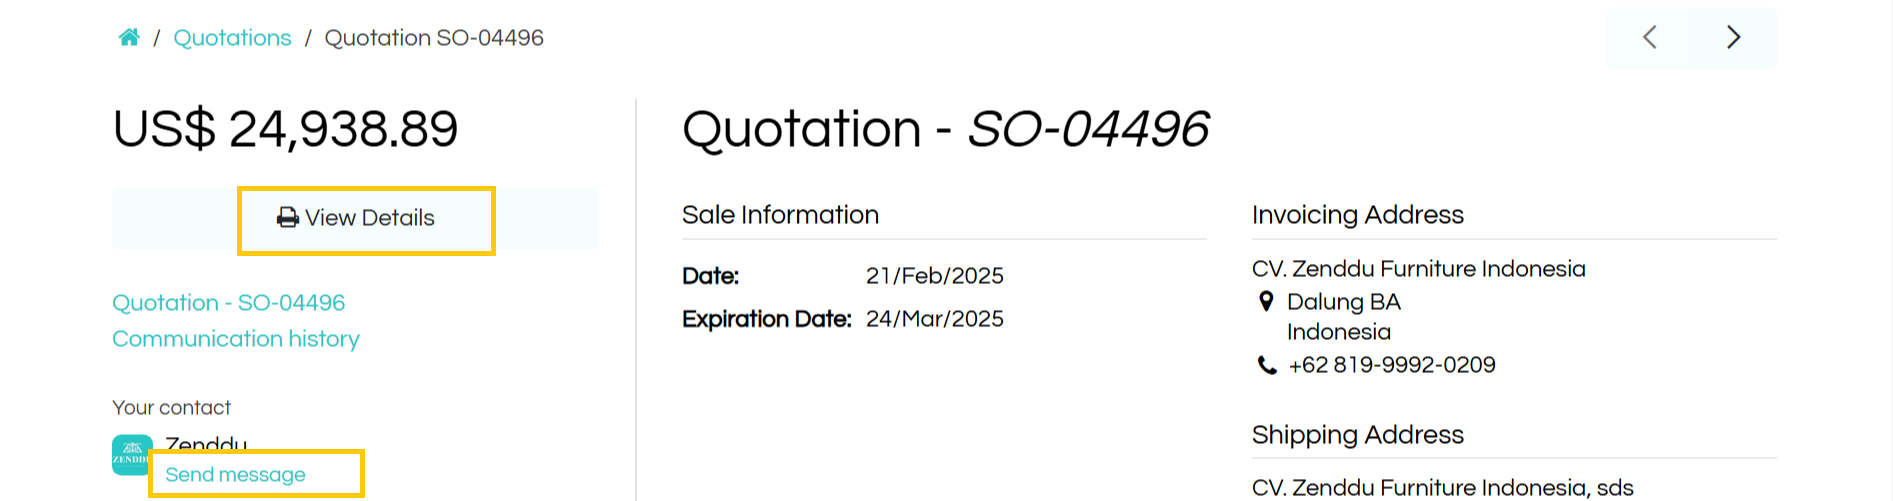Go to the next quotation arrow
Viewport: 1893px width, 501px height.
1734,38
